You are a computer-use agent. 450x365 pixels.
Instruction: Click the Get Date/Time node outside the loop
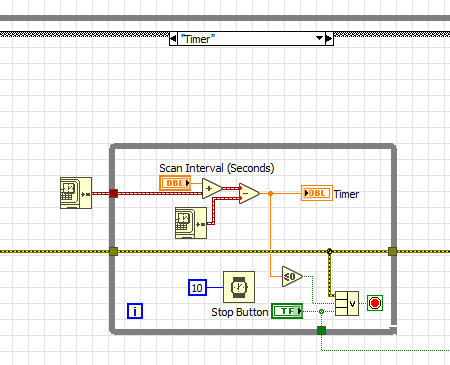coord(76,193)
